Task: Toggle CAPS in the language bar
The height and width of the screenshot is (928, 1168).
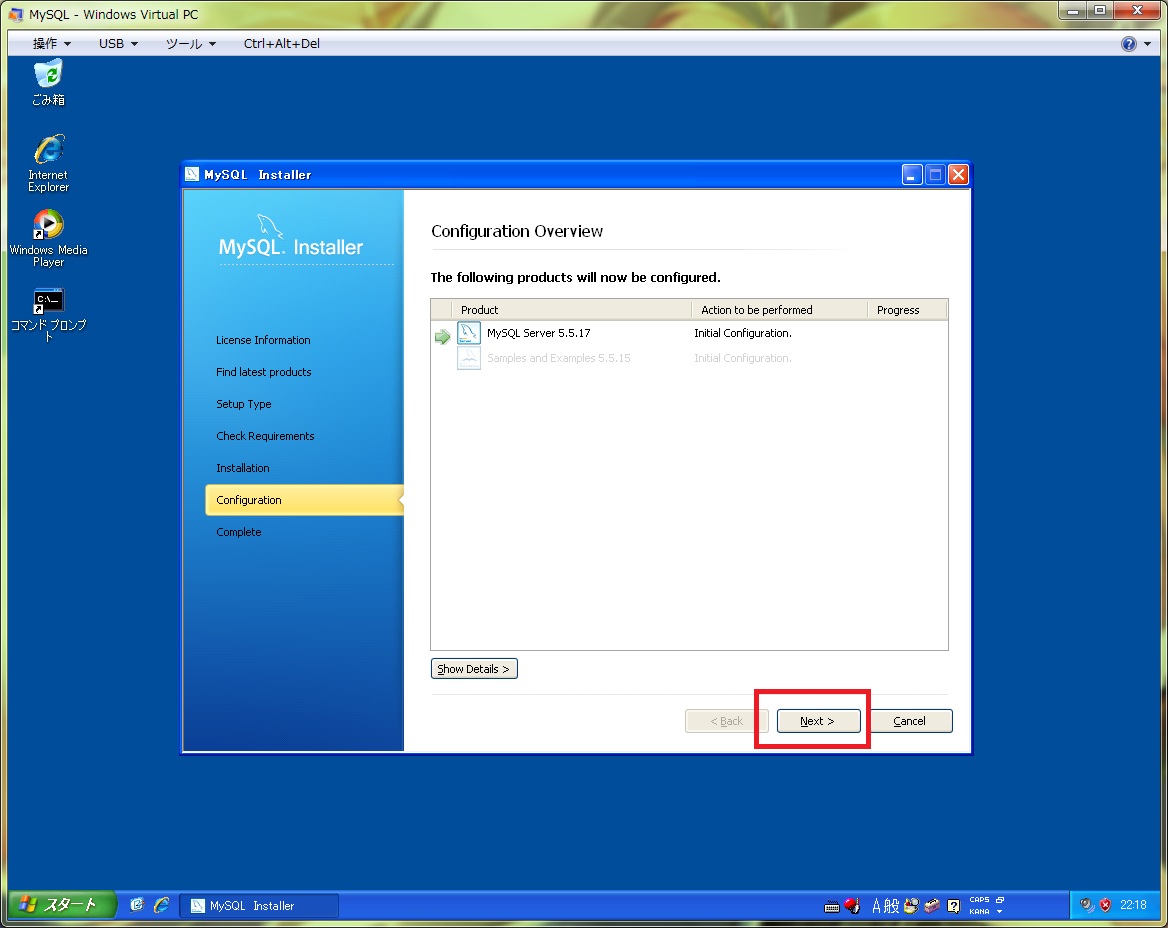Action: point(979,900)
